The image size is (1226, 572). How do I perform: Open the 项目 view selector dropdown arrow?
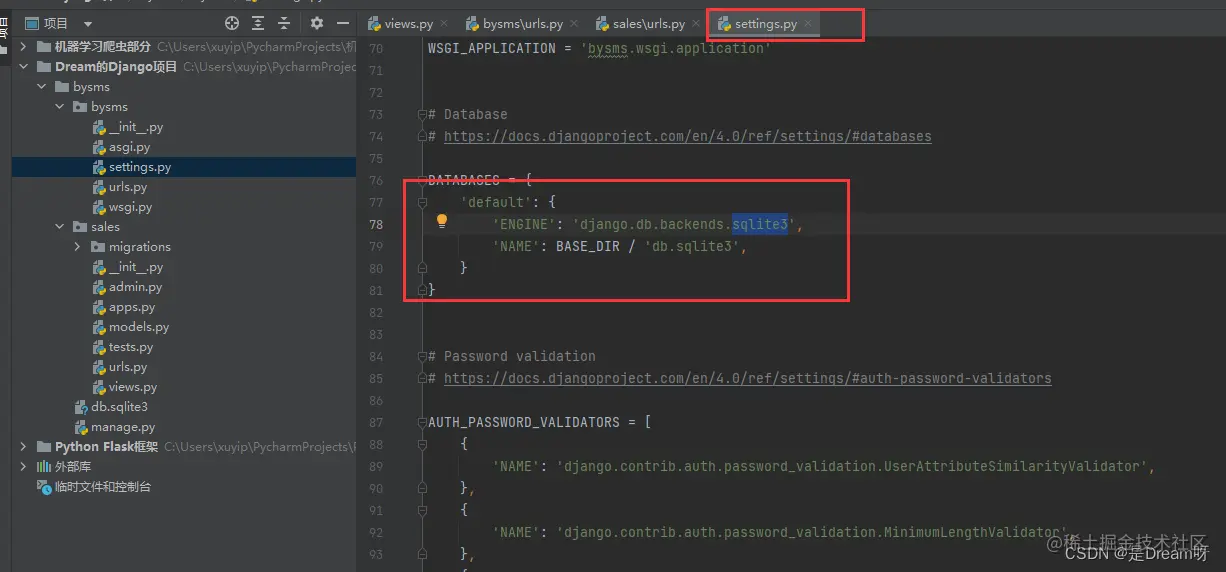88,23
